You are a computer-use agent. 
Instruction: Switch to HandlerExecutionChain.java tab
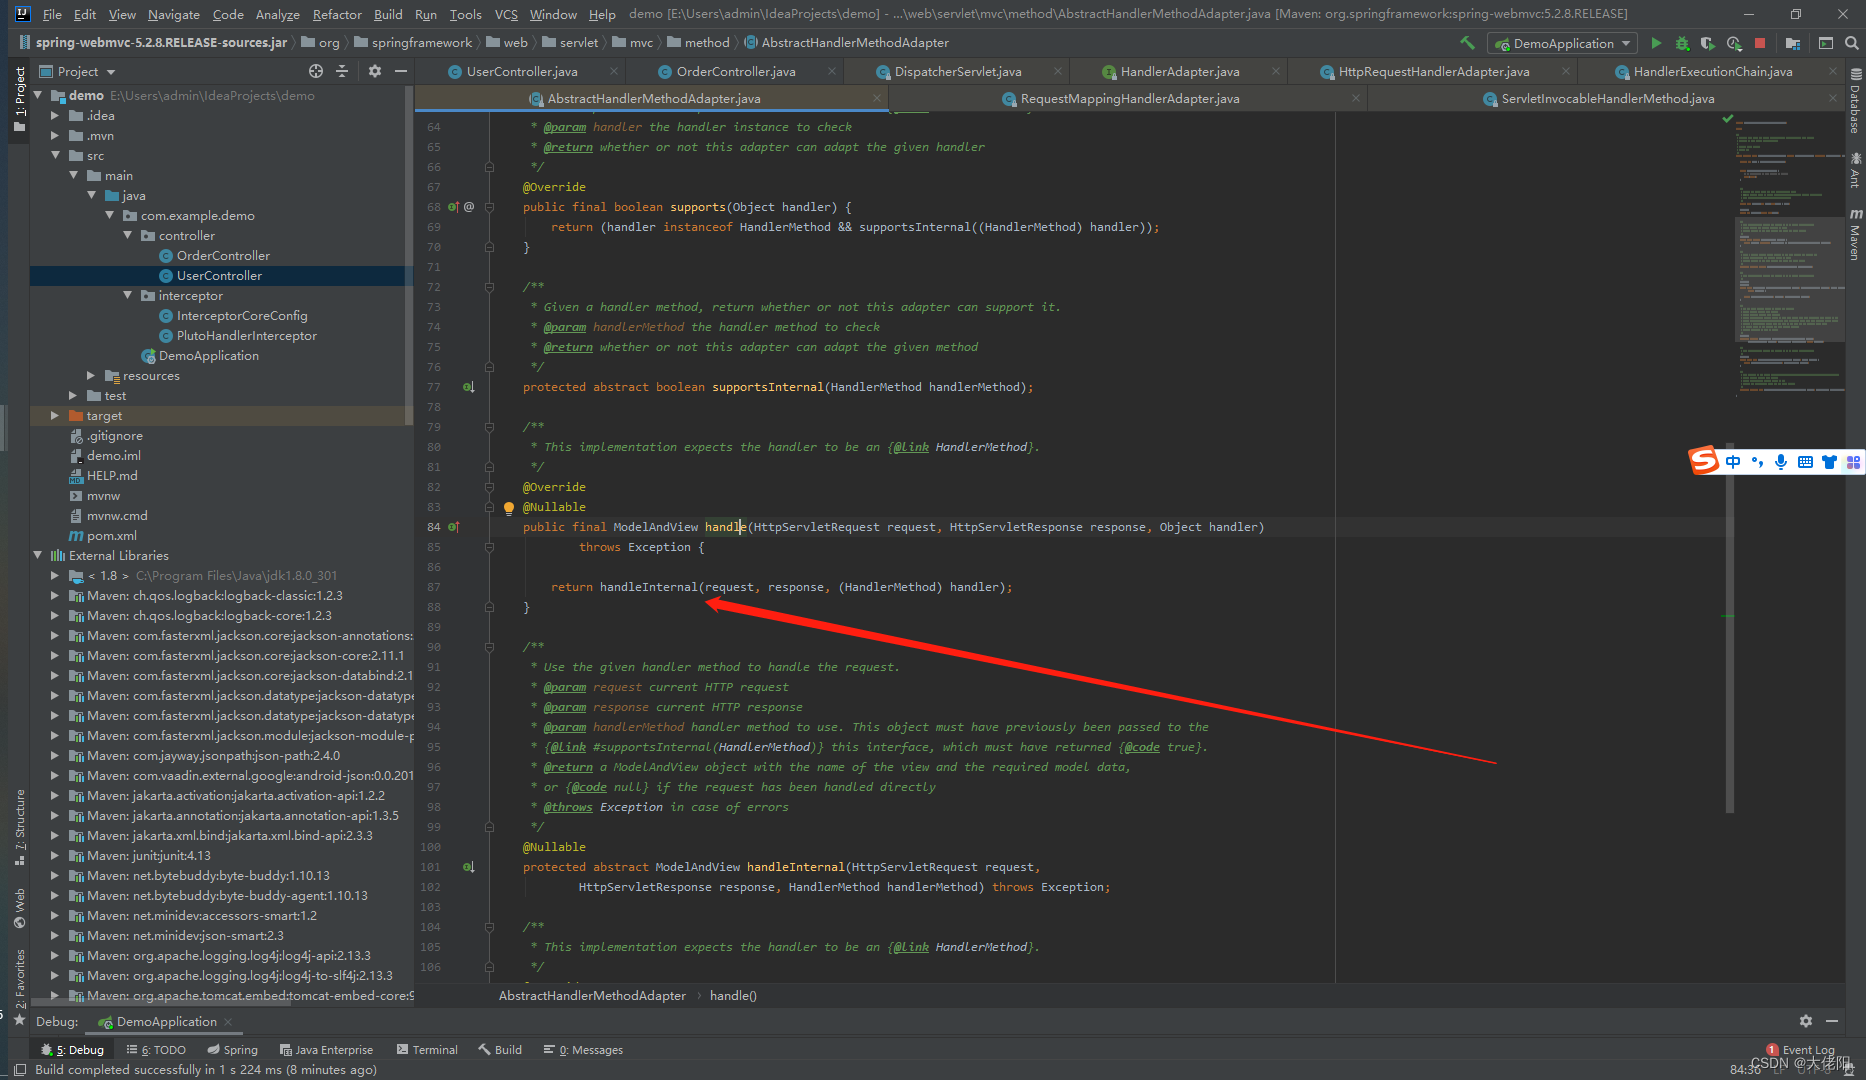tap(1713, 71)
